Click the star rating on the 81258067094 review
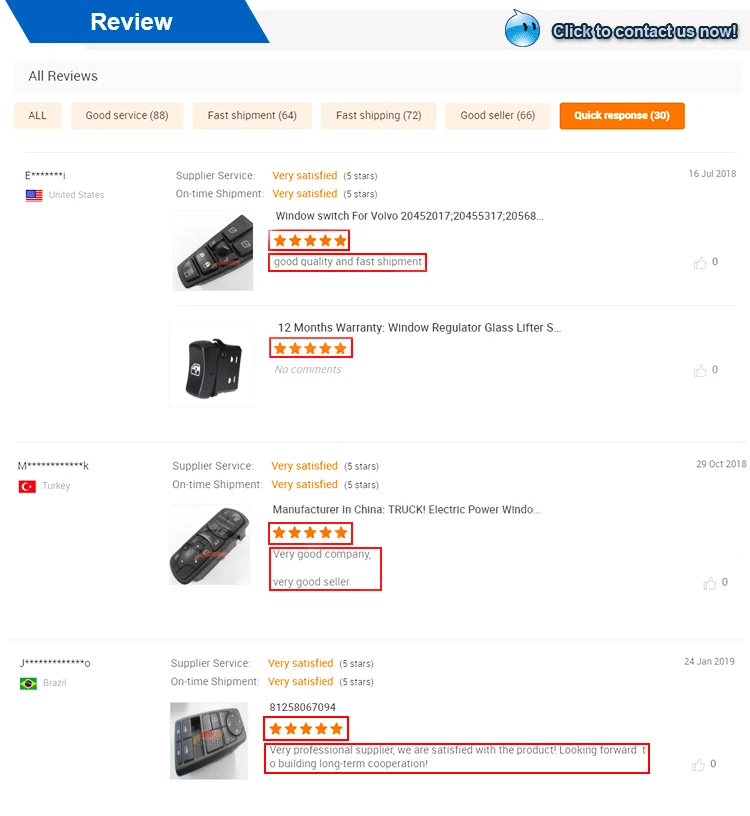Viewport: 750px width, 816px height. pos(305,728)
